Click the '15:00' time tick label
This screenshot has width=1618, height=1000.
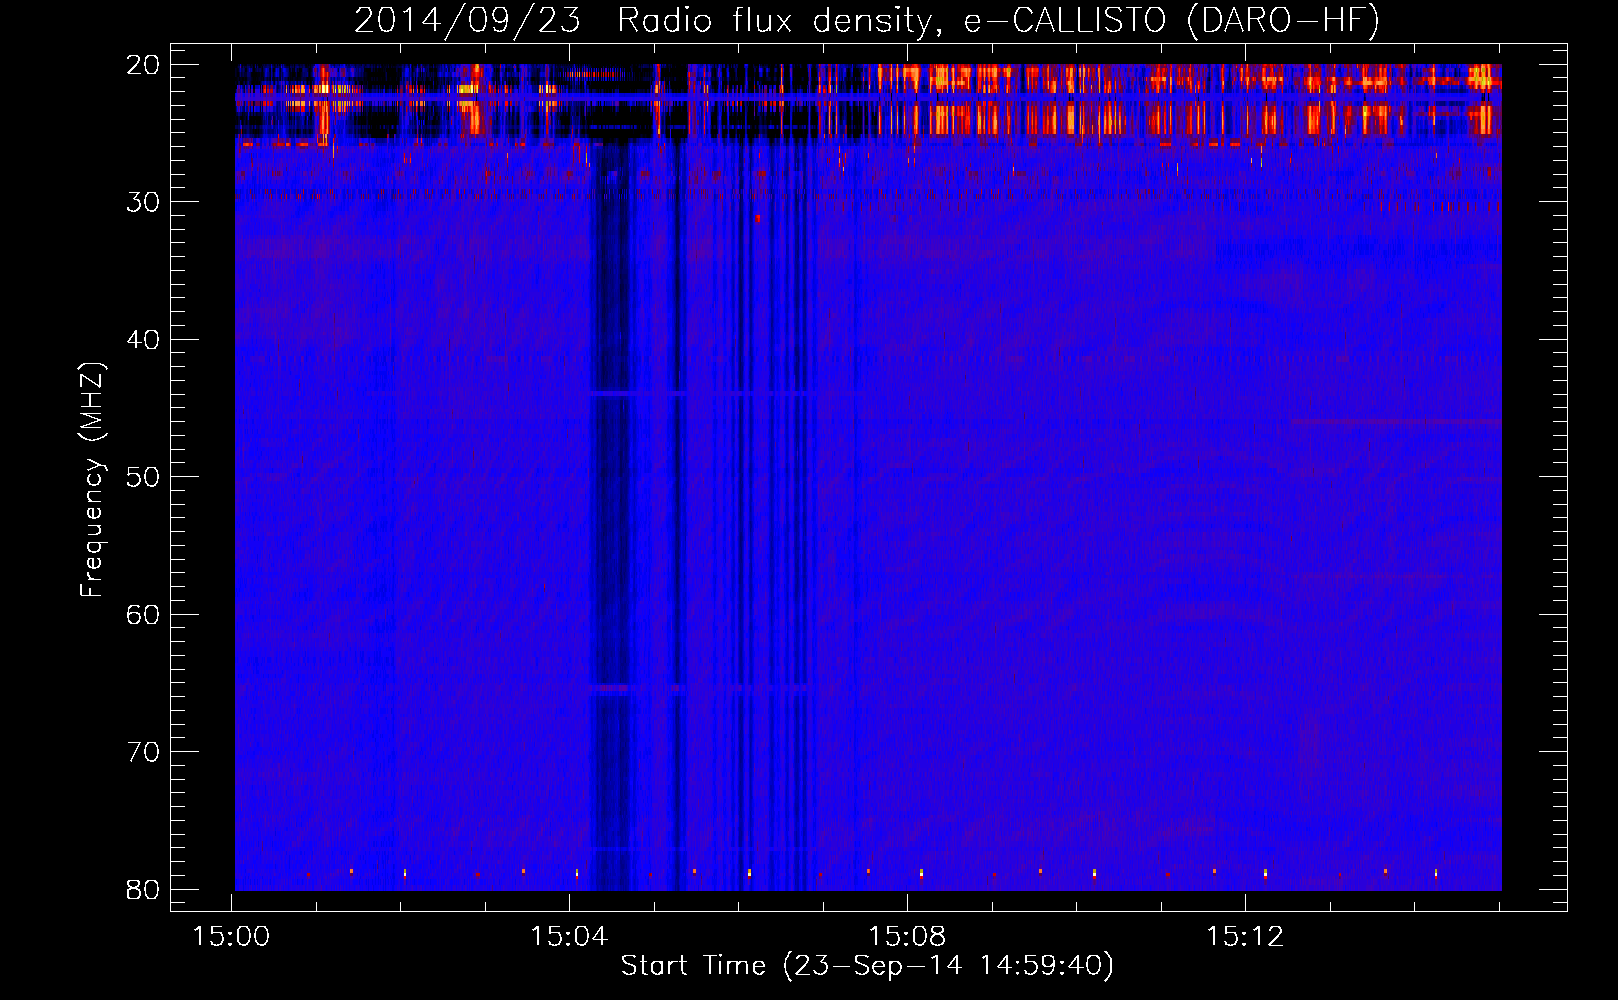(x=232, y=937)
